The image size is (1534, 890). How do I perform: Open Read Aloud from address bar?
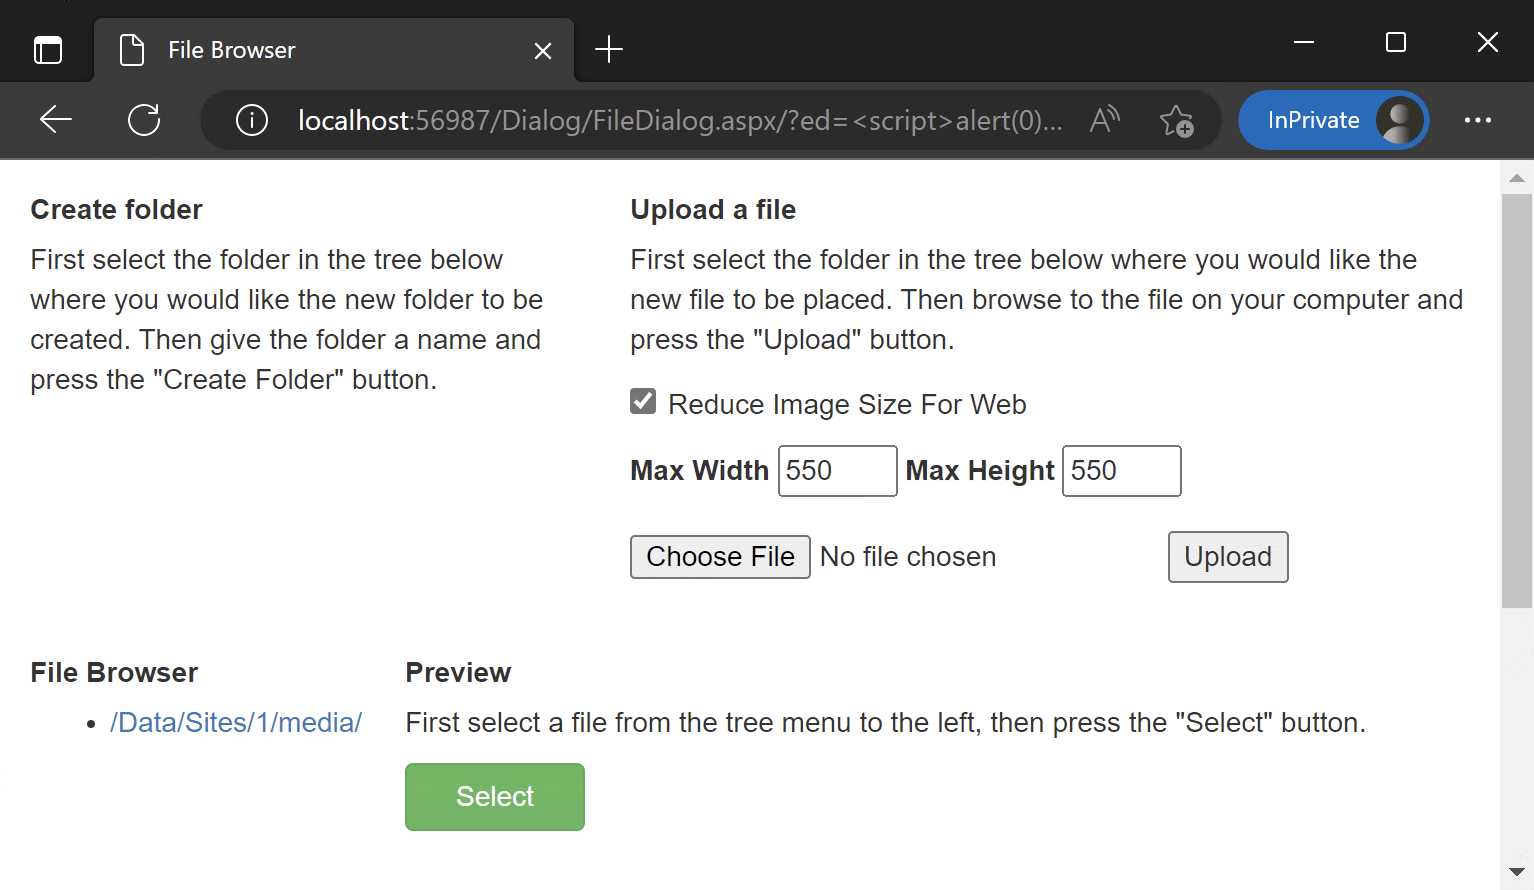[x=1105, y=120]
